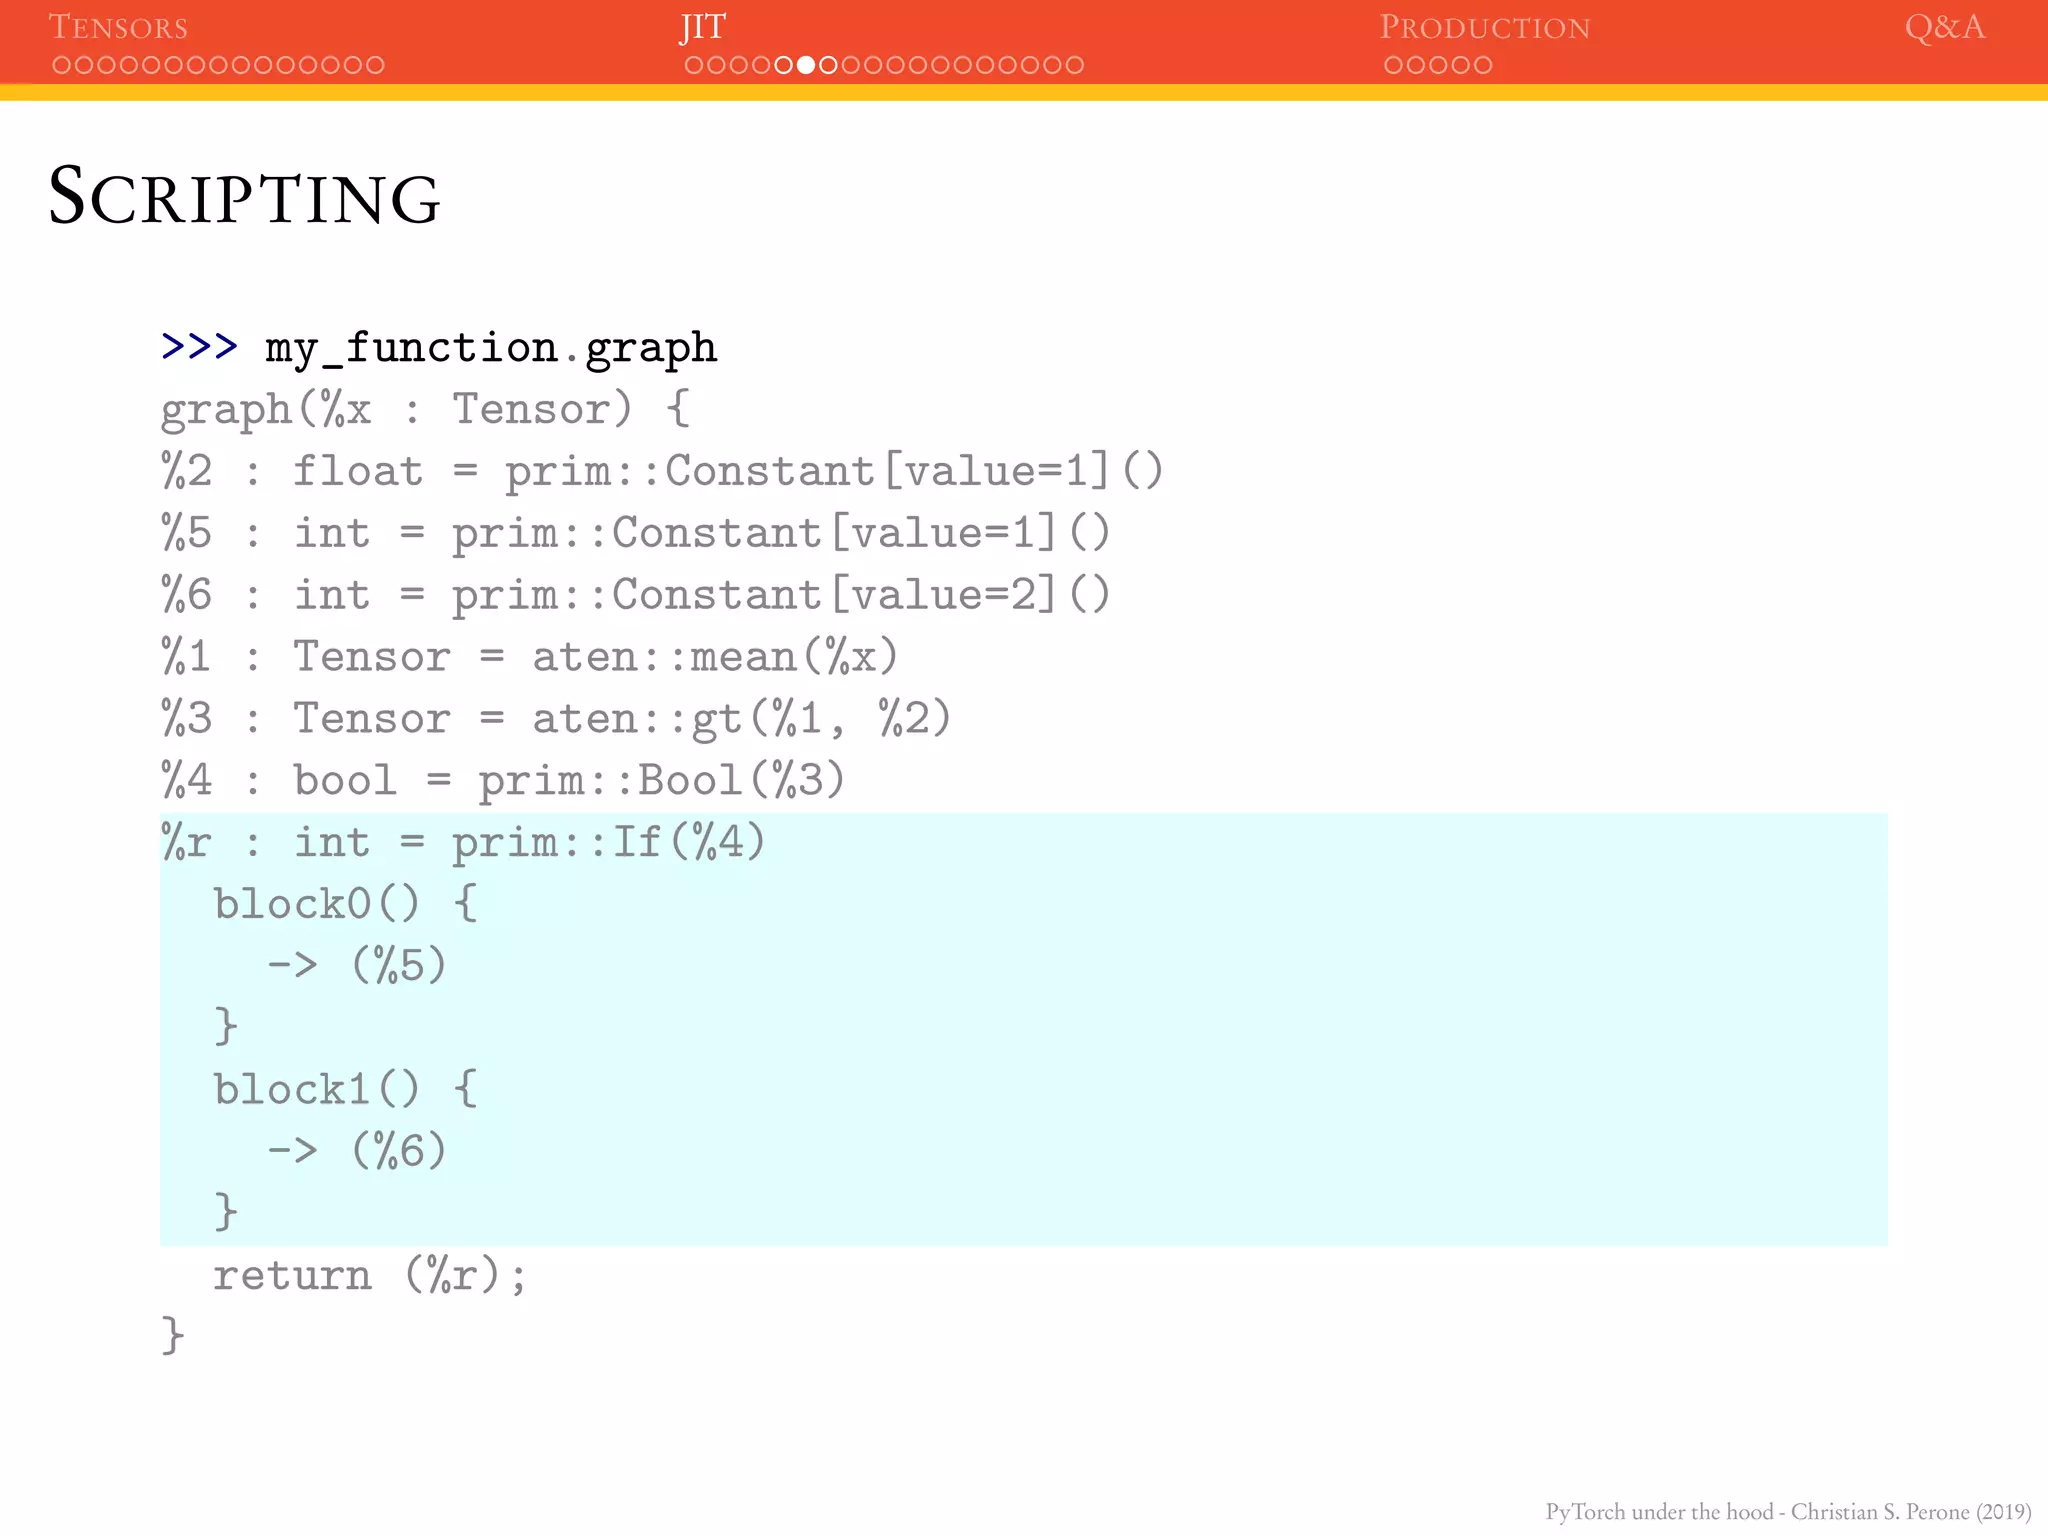Click the '-> (%5)' return line

[x=357, y=966]
